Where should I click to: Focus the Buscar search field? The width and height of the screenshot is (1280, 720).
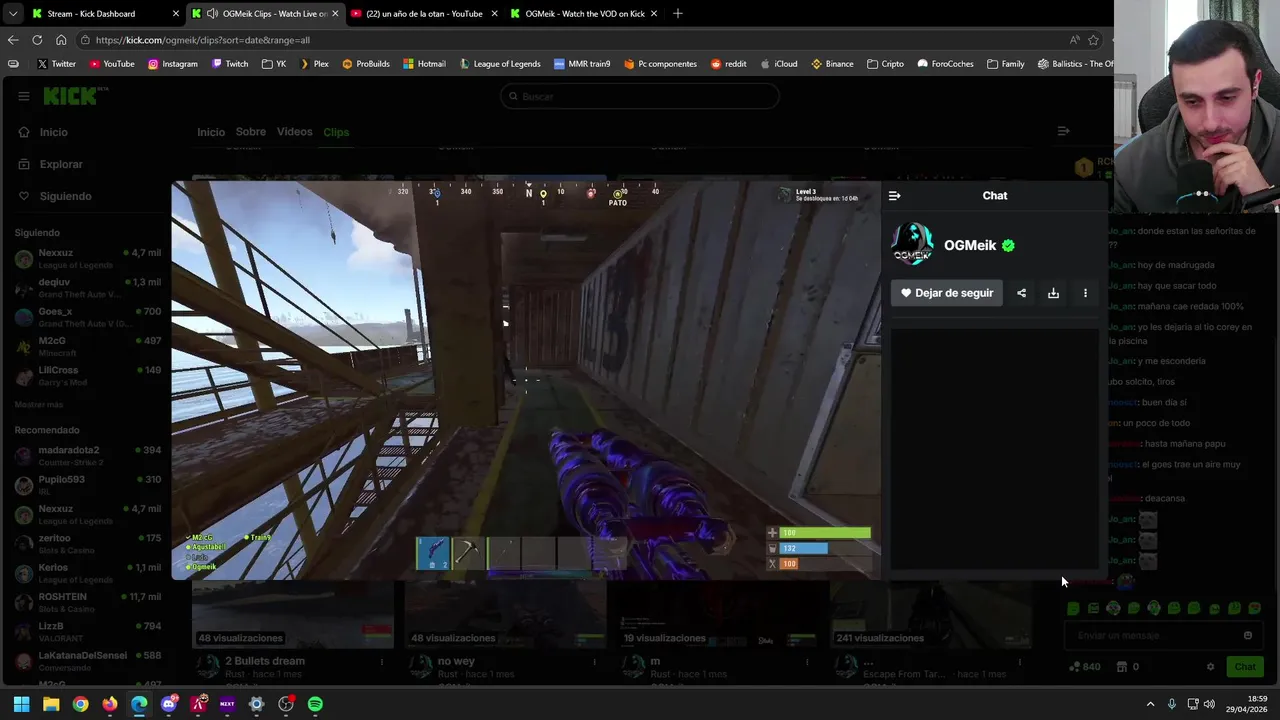(640, 96)
